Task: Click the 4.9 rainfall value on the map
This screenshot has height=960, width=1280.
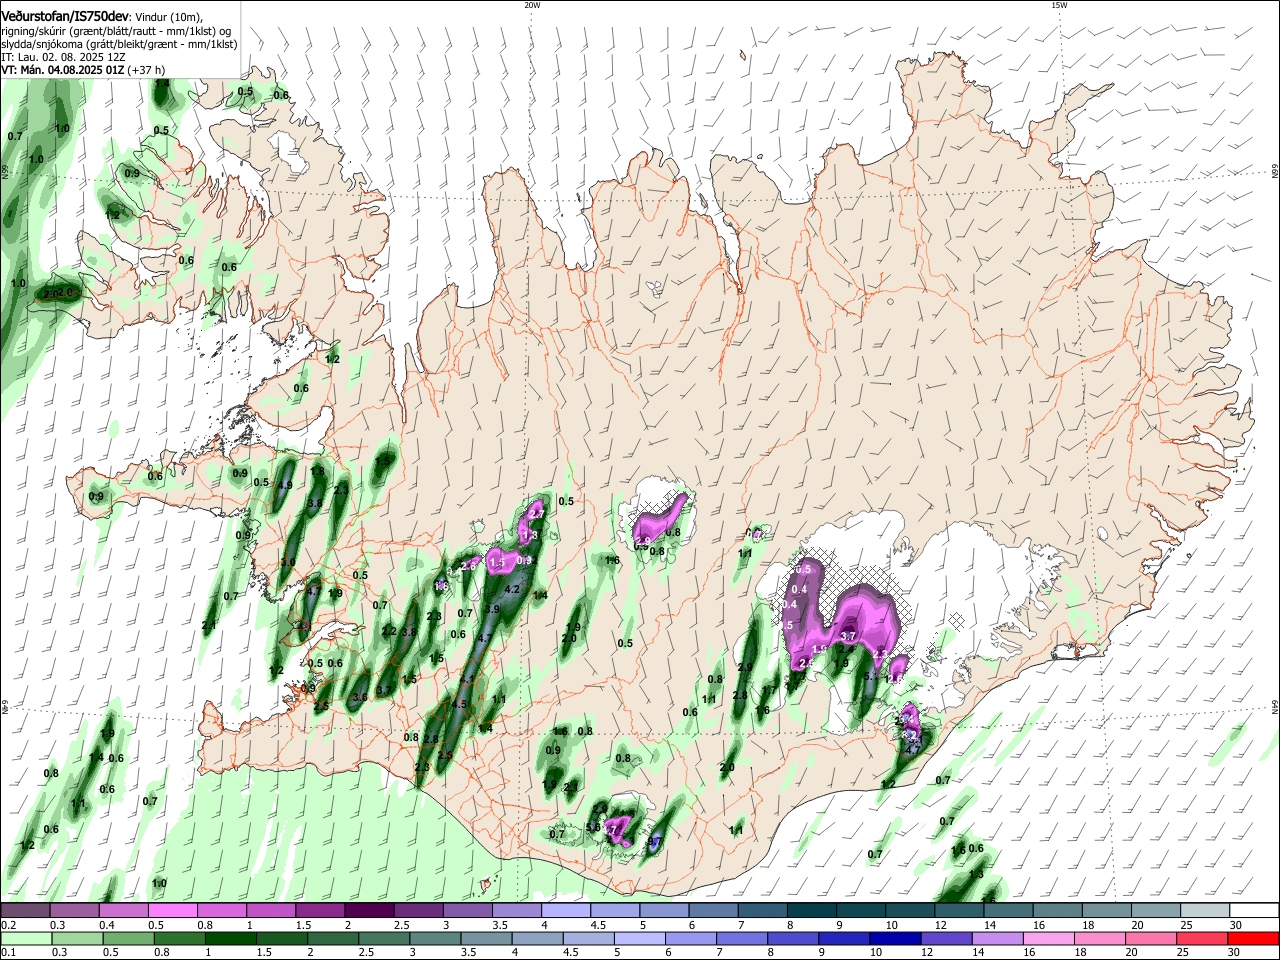Action: (x=285, y=485)
